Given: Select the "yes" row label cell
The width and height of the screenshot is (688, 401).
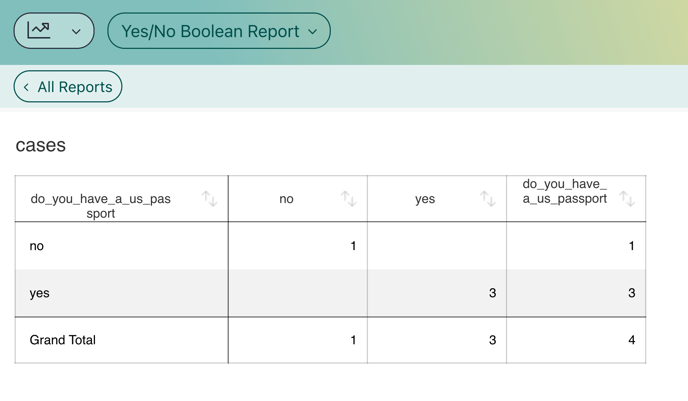Looking at the screenshot, I should pos(40,293).
